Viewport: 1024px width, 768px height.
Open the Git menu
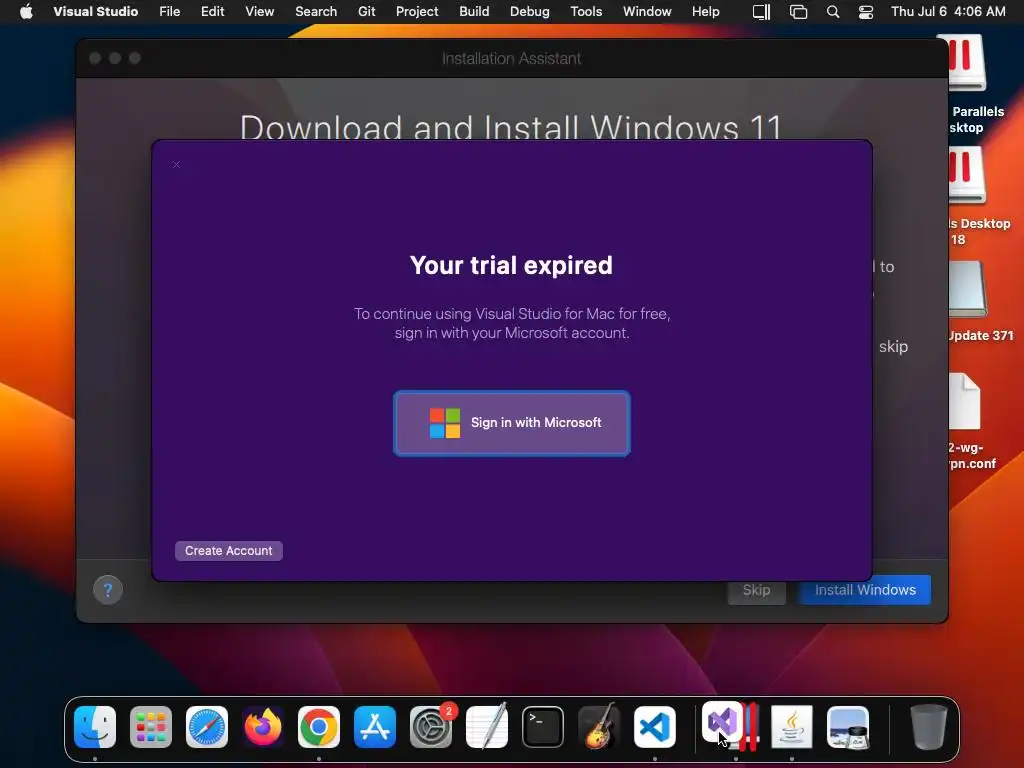367,11
